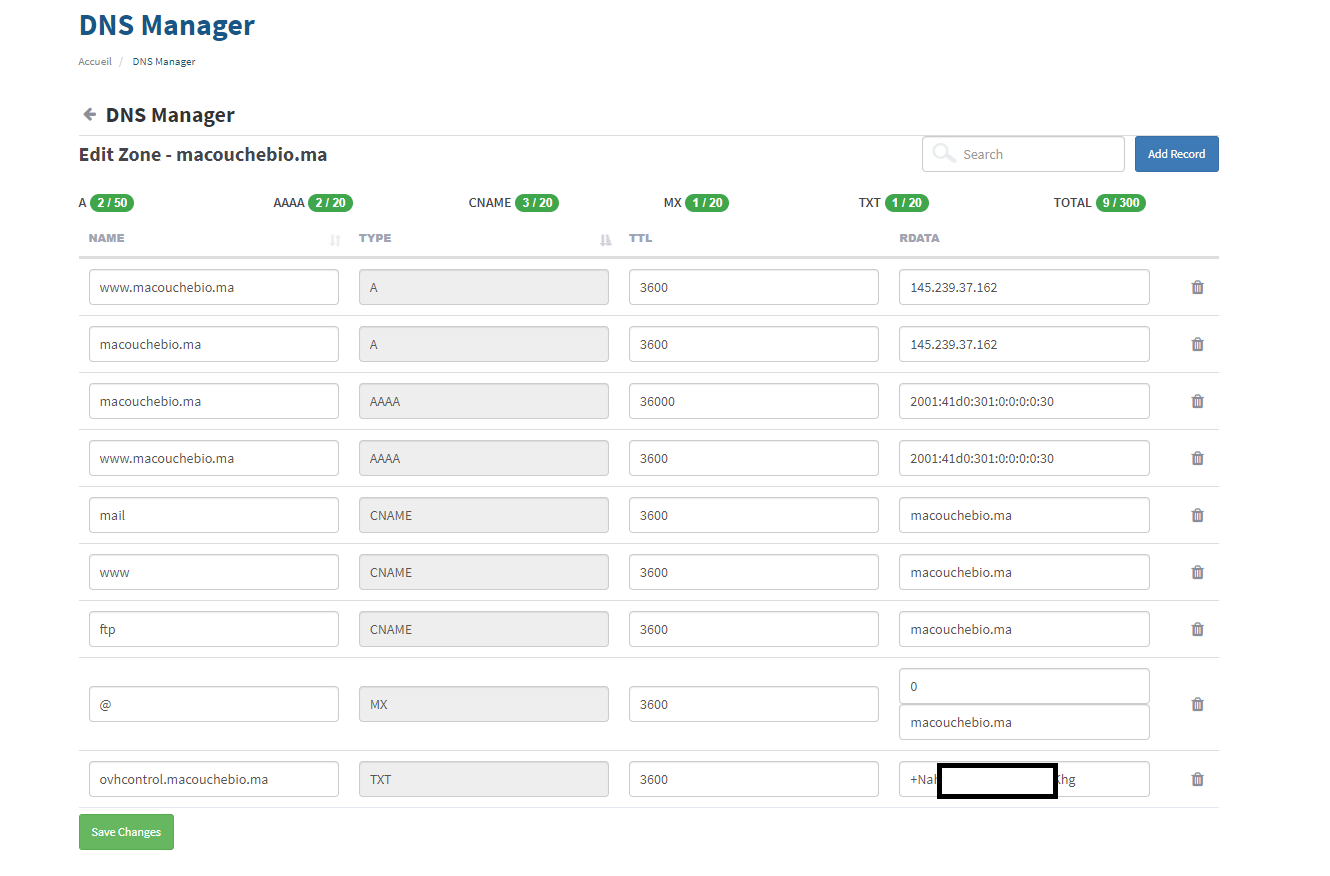Edit the MX priority field showing 0

tap(1023, 687)
